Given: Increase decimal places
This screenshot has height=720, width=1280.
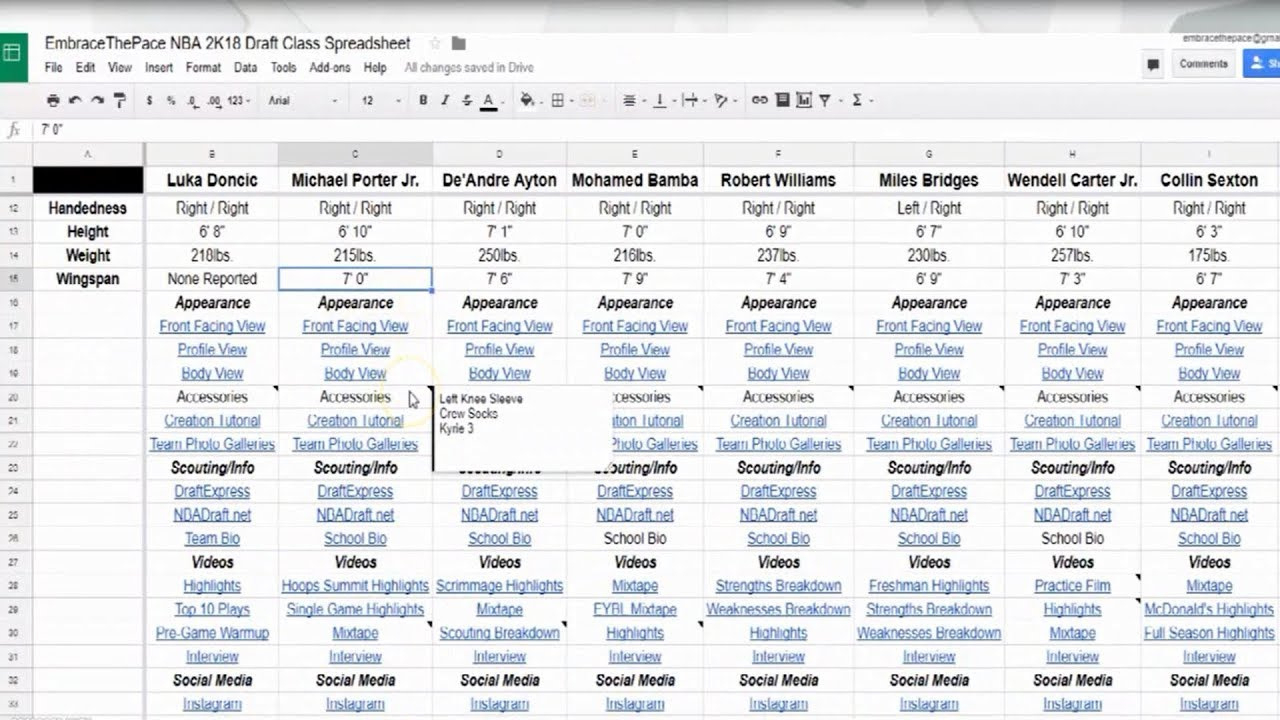Looking at the screenshot, I should (x=214, y=100).
